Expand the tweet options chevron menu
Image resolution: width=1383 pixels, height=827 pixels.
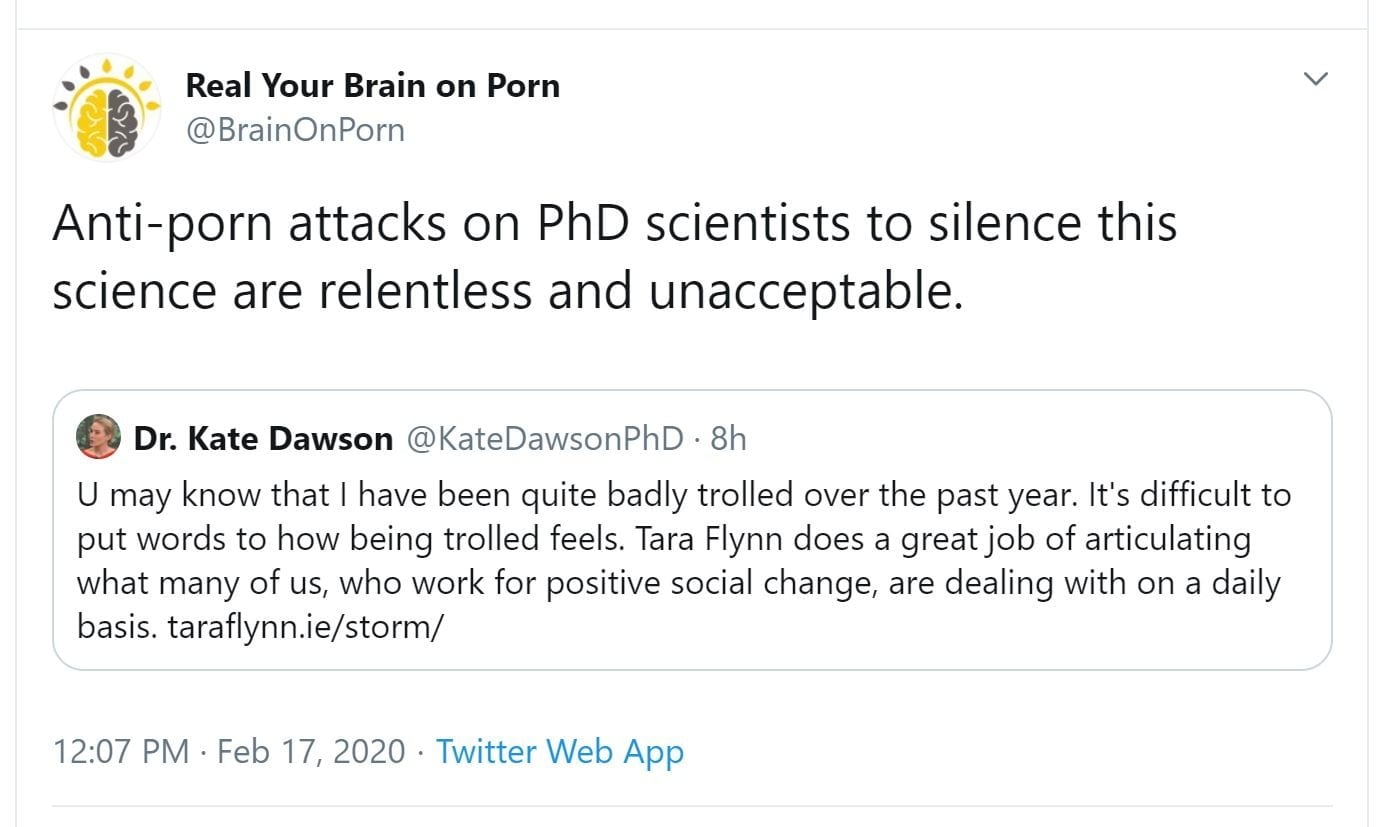click(1317, 79)
